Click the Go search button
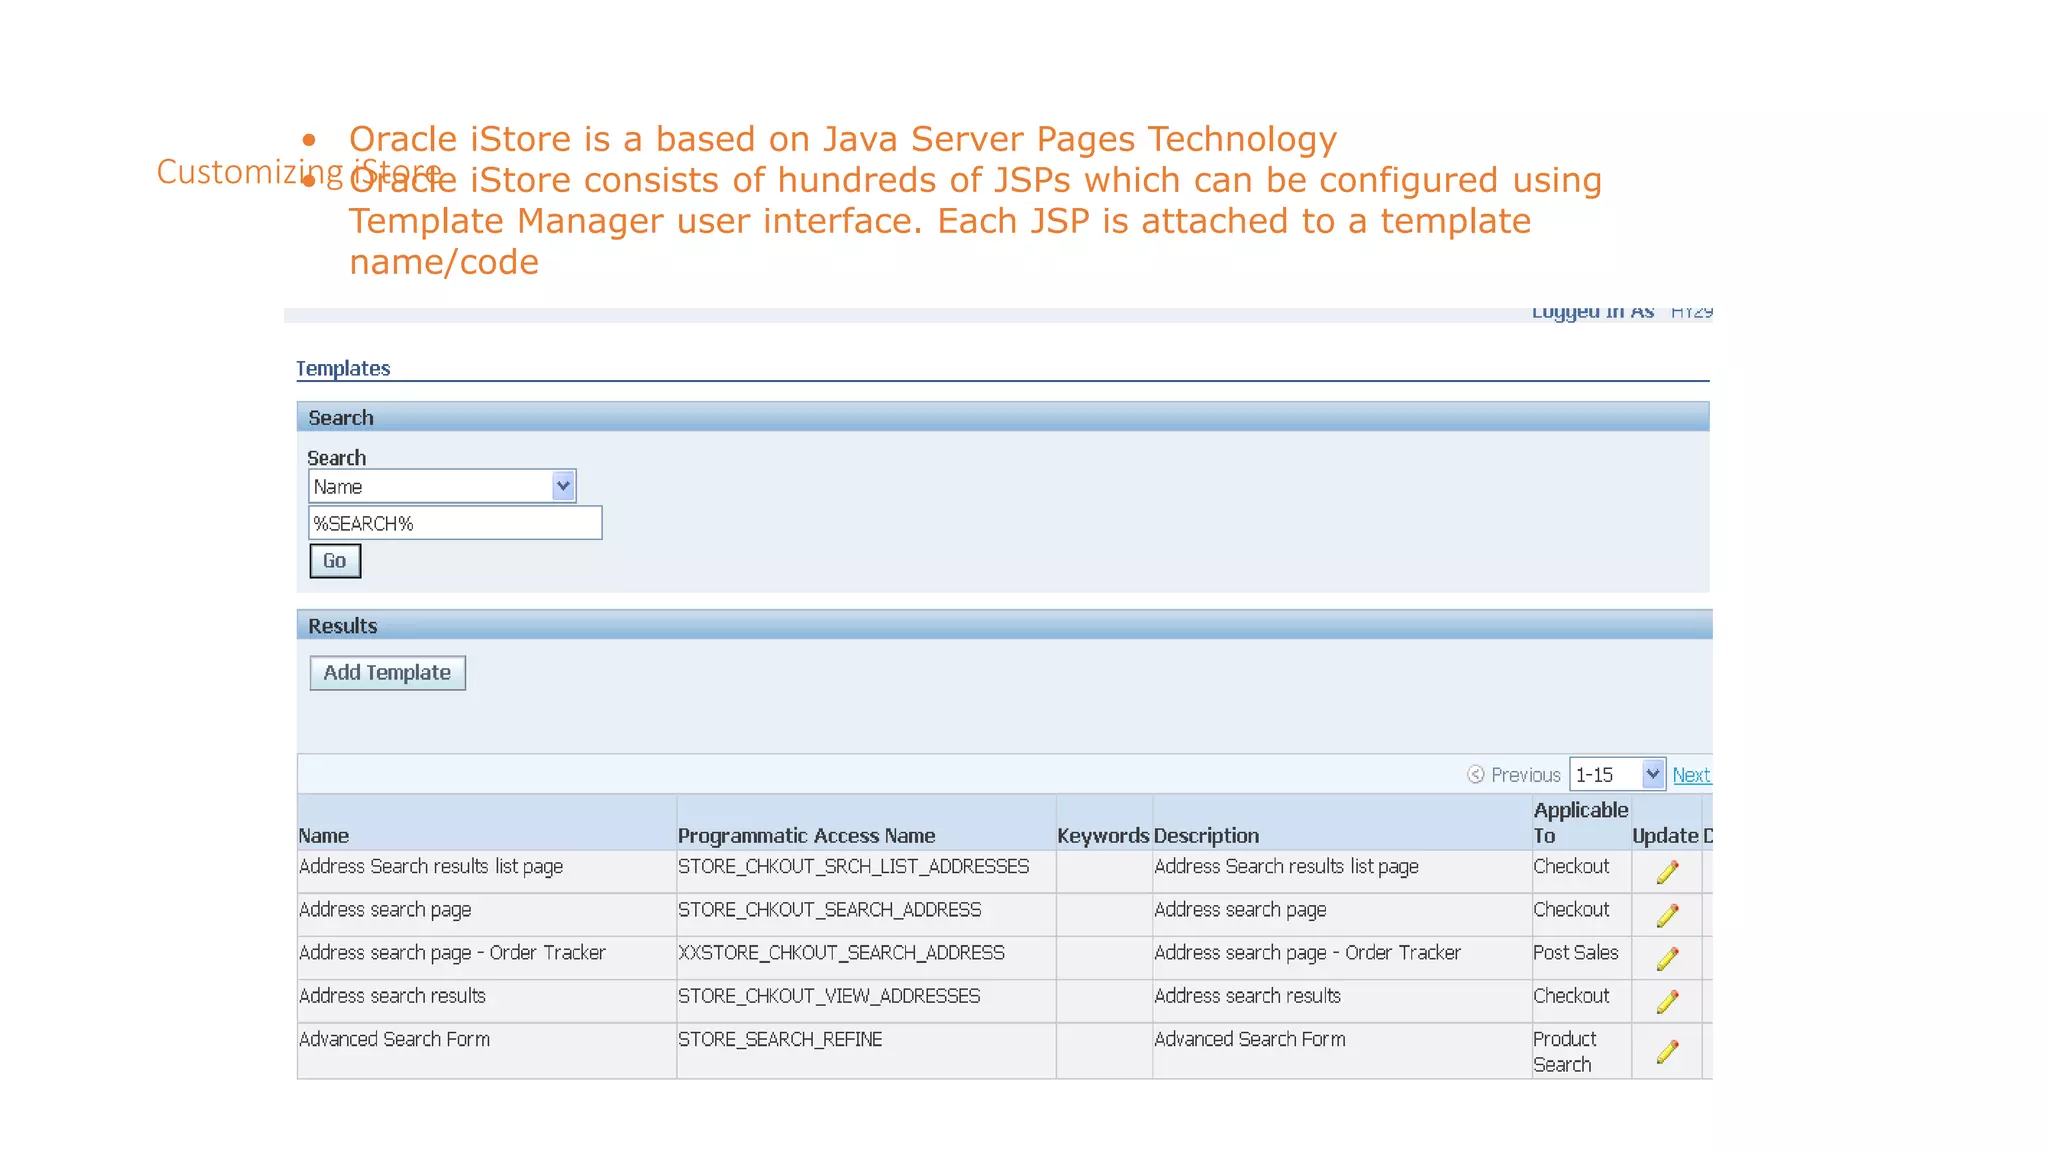Screen dimensions: 2048x1152 pos(335,561)
